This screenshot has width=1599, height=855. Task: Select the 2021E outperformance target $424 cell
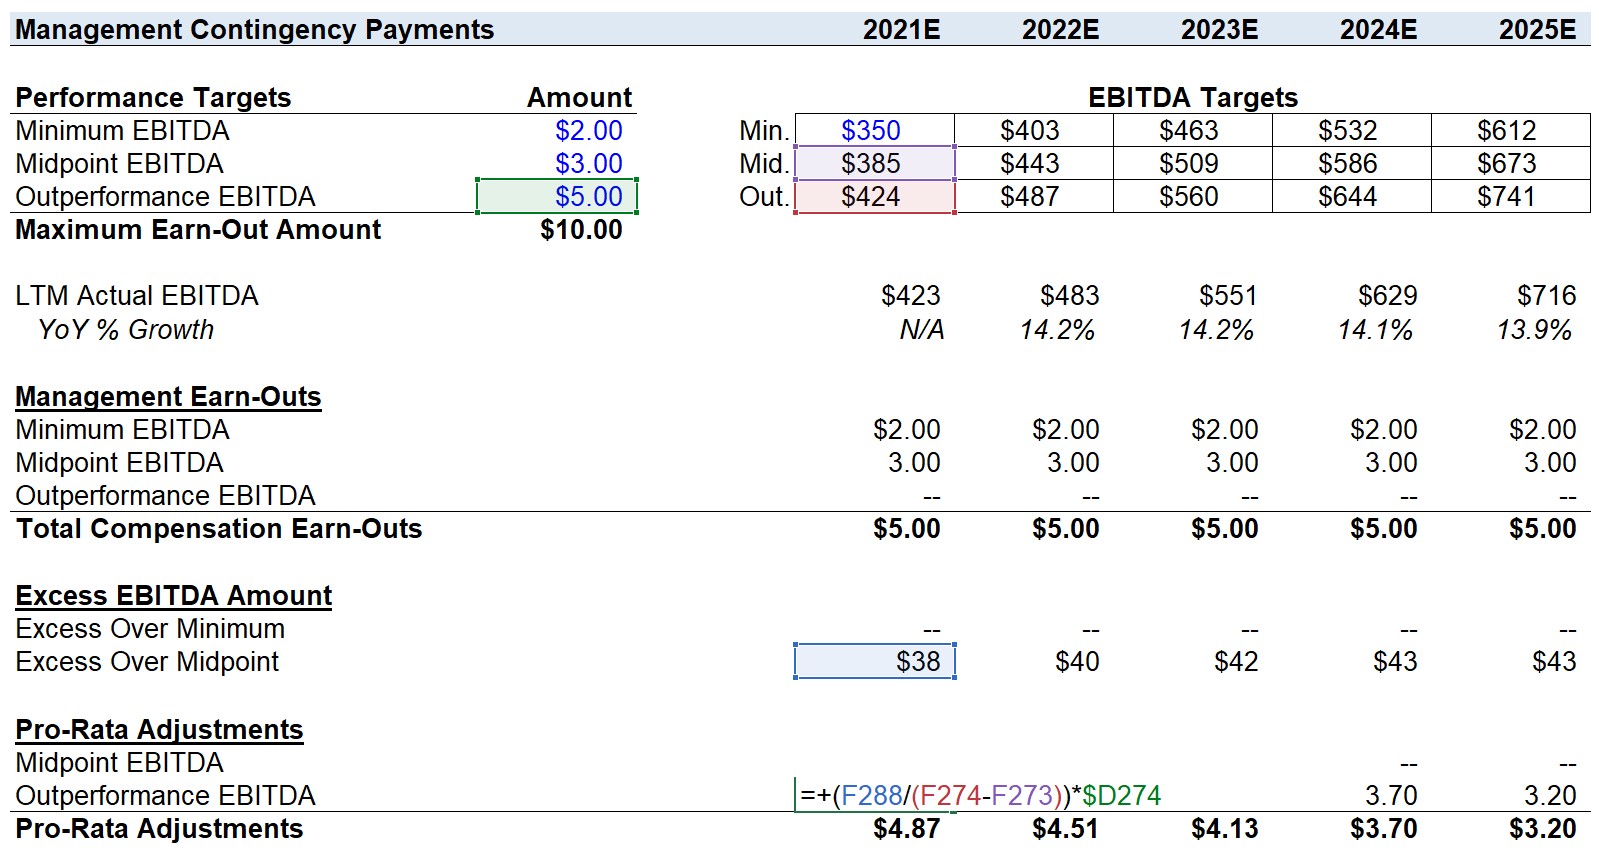click(x=875, y=196)
